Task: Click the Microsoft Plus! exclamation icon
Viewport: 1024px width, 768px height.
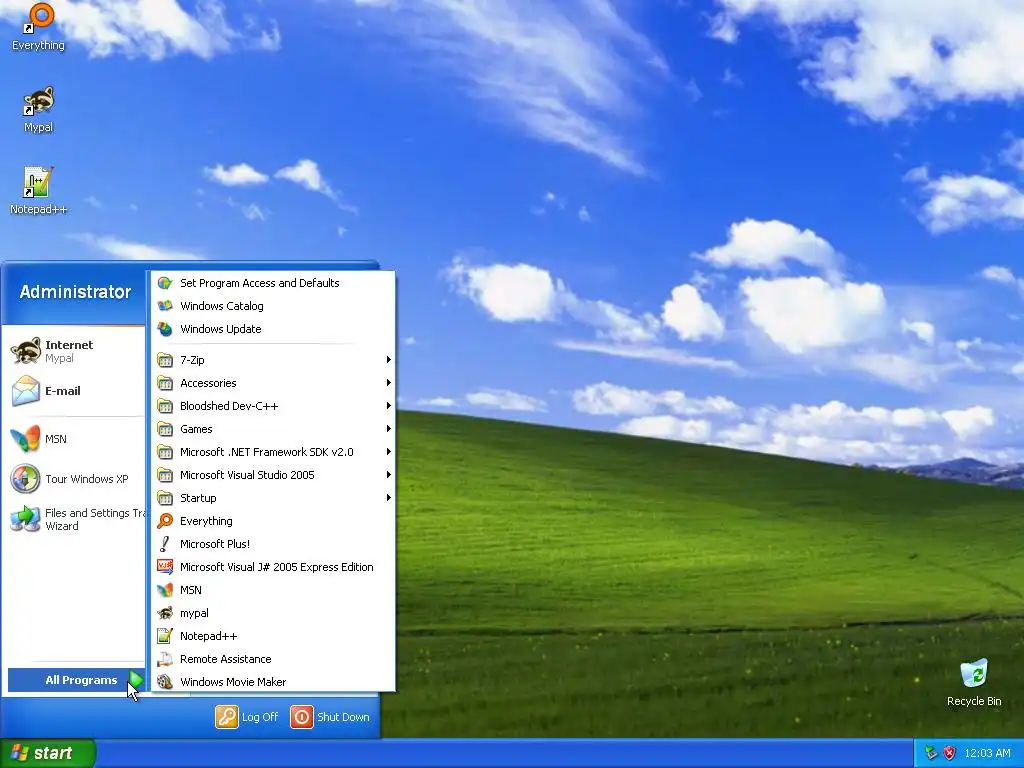Action: pos(165,544)
